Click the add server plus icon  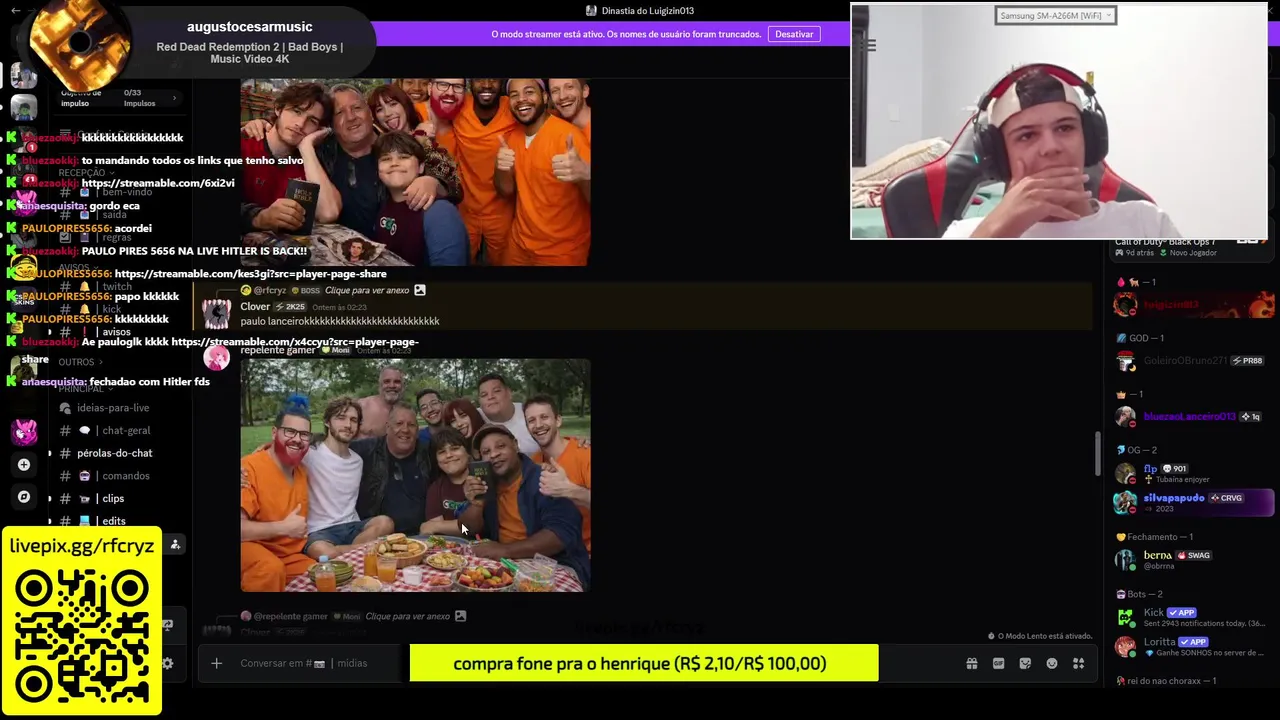[x=24, y=464]
